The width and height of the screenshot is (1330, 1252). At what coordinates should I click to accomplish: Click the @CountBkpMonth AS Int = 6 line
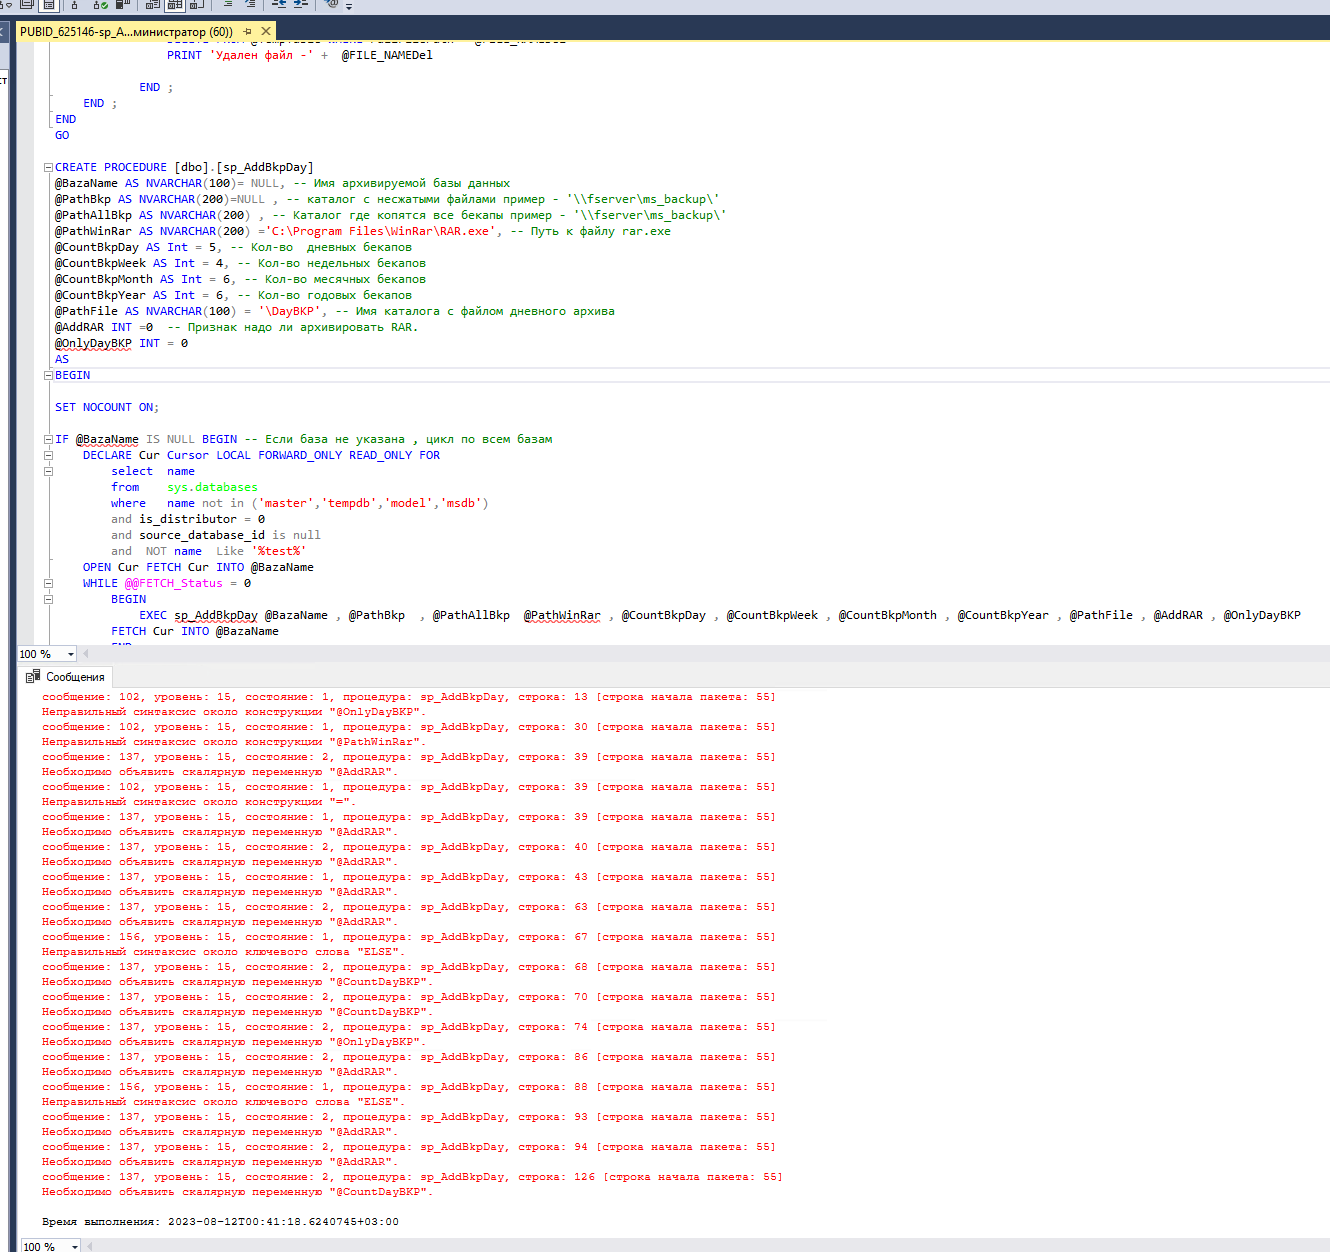tap(240, 279)
